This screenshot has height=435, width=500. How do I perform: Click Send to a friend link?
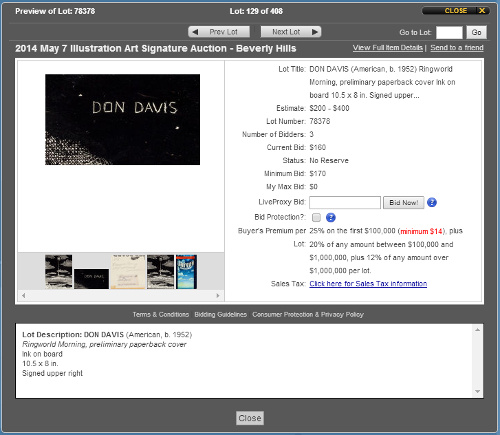click(x=457, y=48)
